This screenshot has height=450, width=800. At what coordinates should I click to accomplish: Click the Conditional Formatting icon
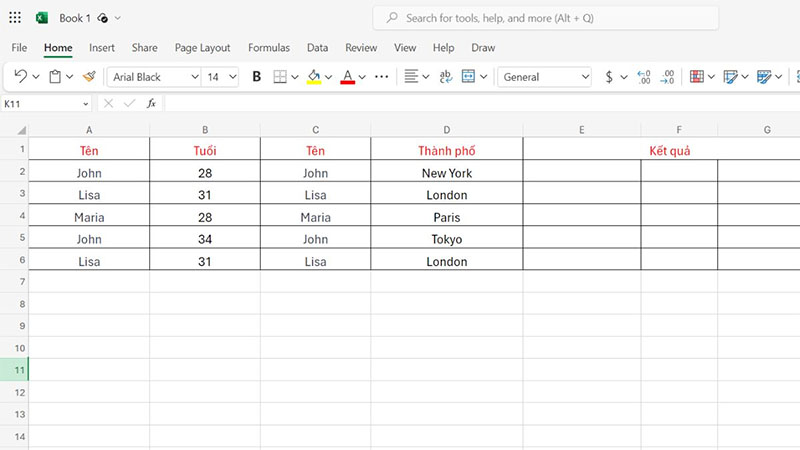pyautogui.click(x=697, y=77)
